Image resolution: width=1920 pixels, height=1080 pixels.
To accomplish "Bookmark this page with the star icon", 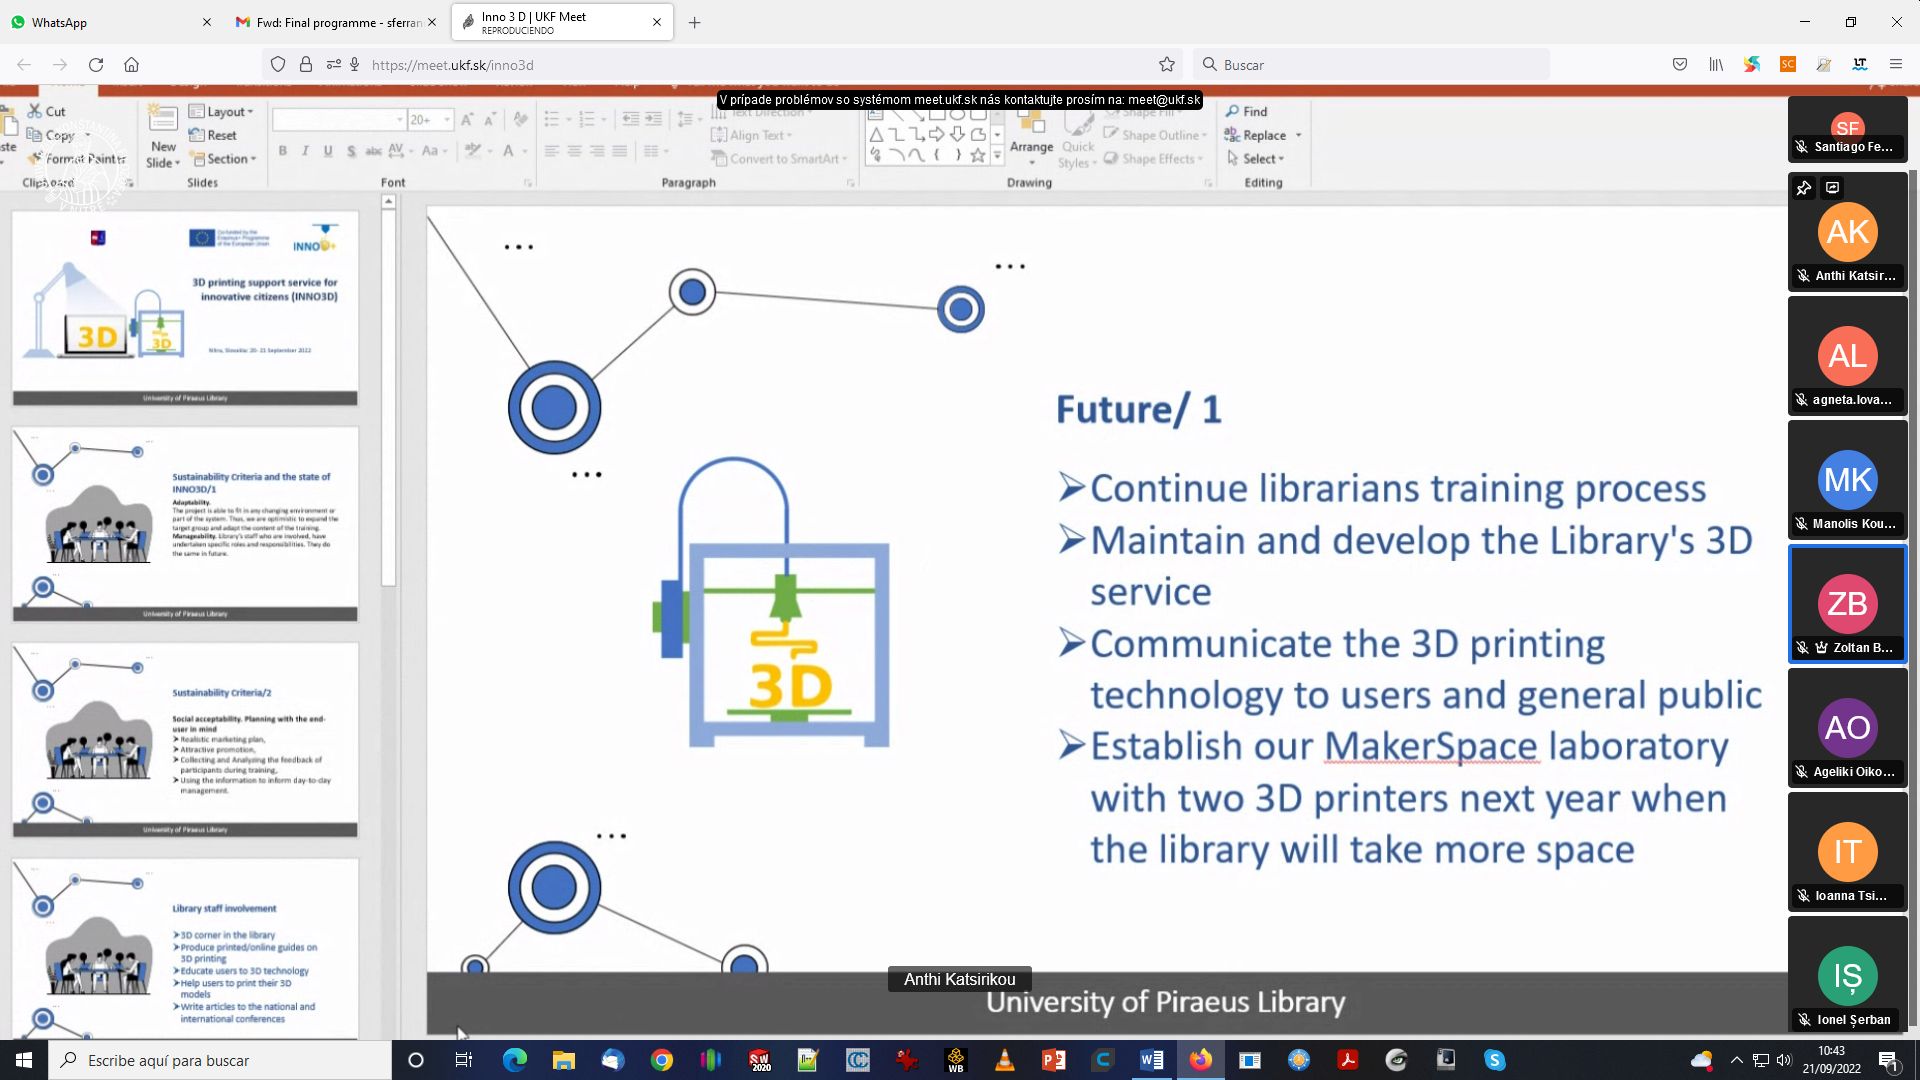I will [1166, 65].
